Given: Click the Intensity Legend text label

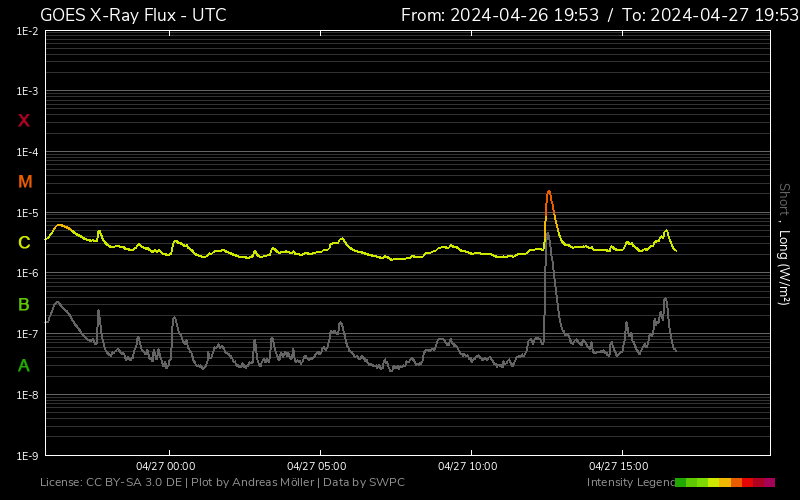Looking at the screenshot, I should coord(629,483).
